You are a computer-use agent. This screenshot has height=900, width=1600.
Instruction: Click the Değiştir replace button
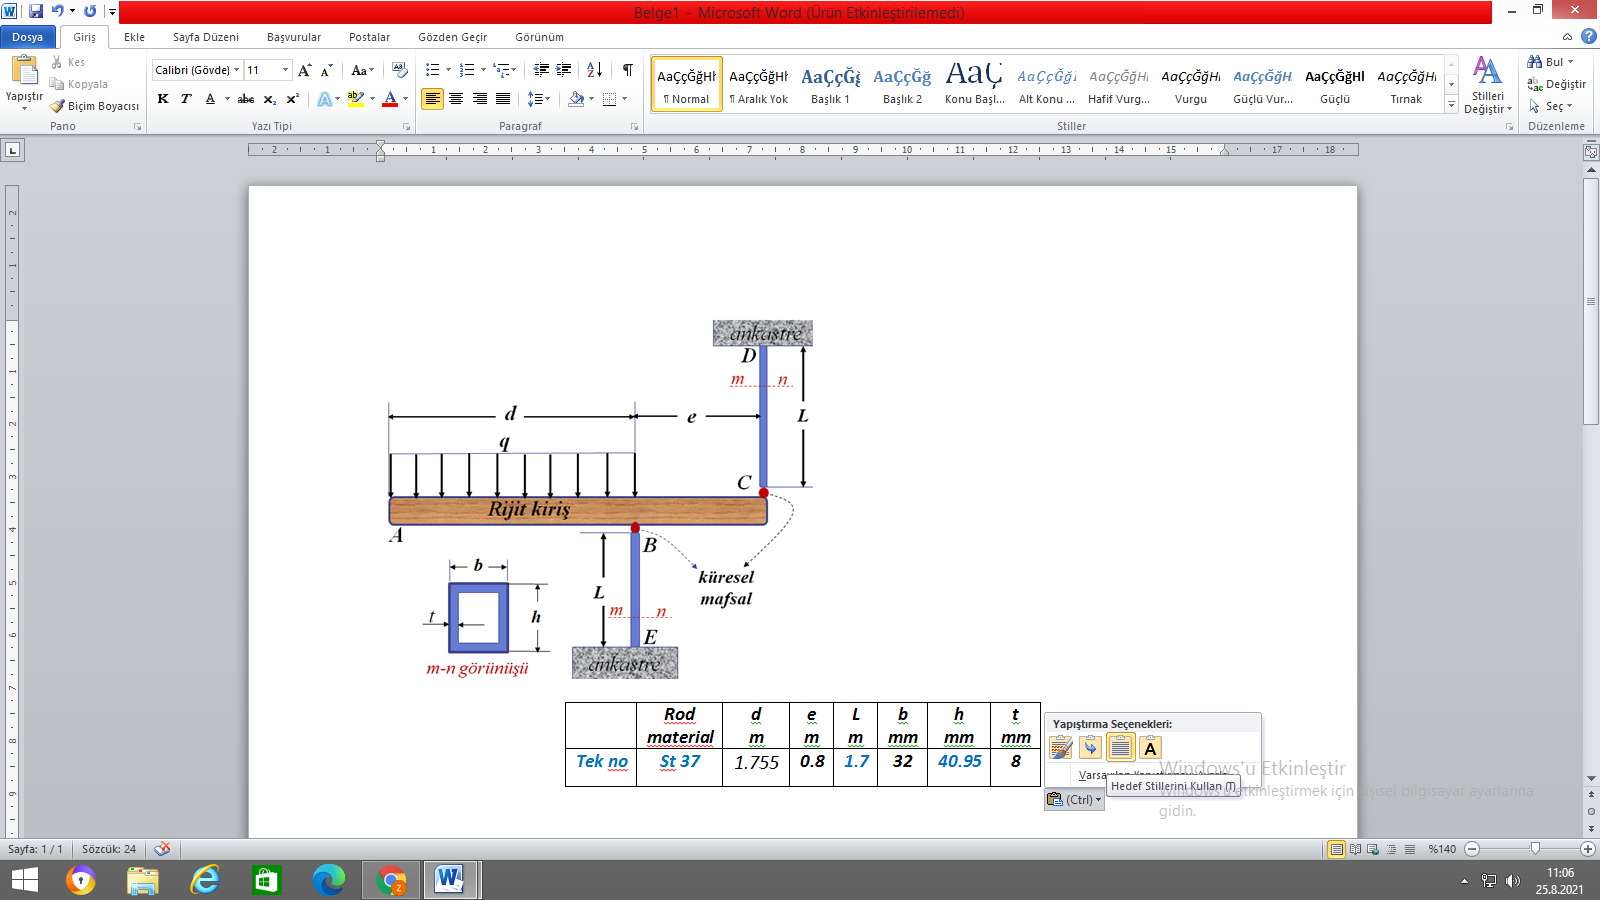tap(1557, 84)
